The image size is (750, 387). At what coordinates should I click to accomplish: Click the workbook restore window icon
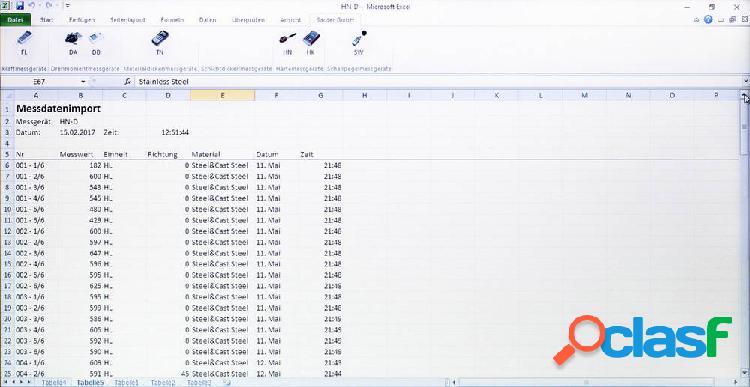pos(733,20)
